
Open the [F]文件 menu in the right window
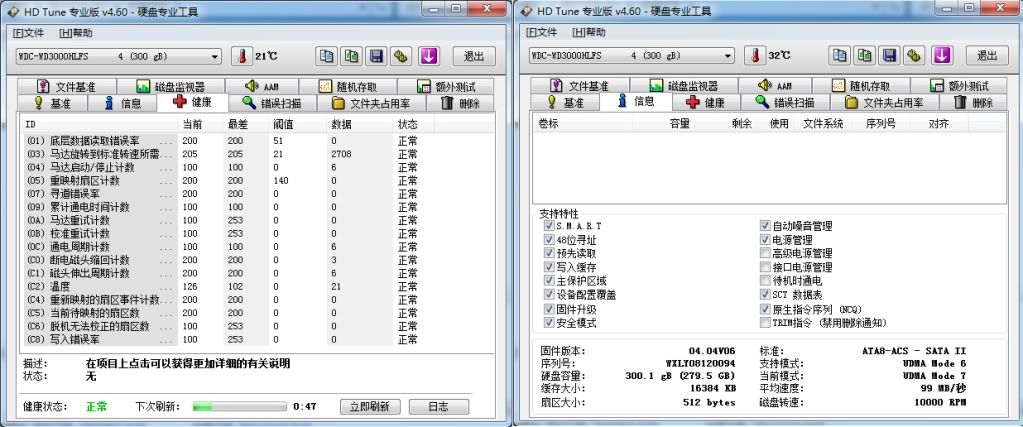point(538,32)
